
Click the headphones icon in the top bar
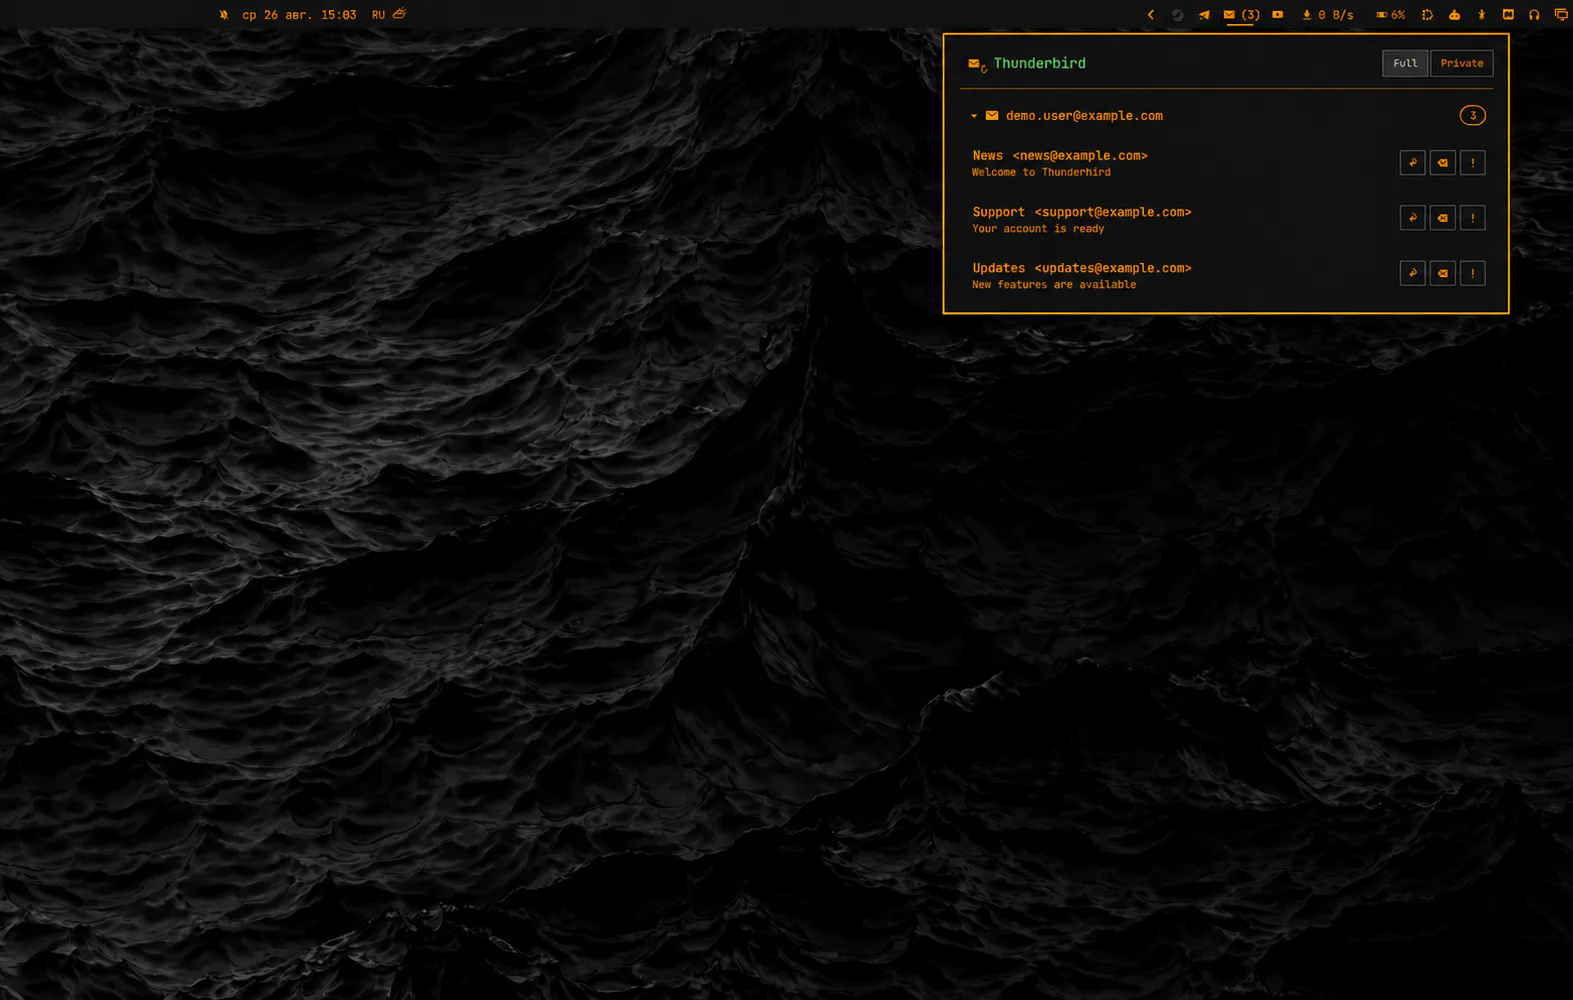click(x=1534, y=15)
